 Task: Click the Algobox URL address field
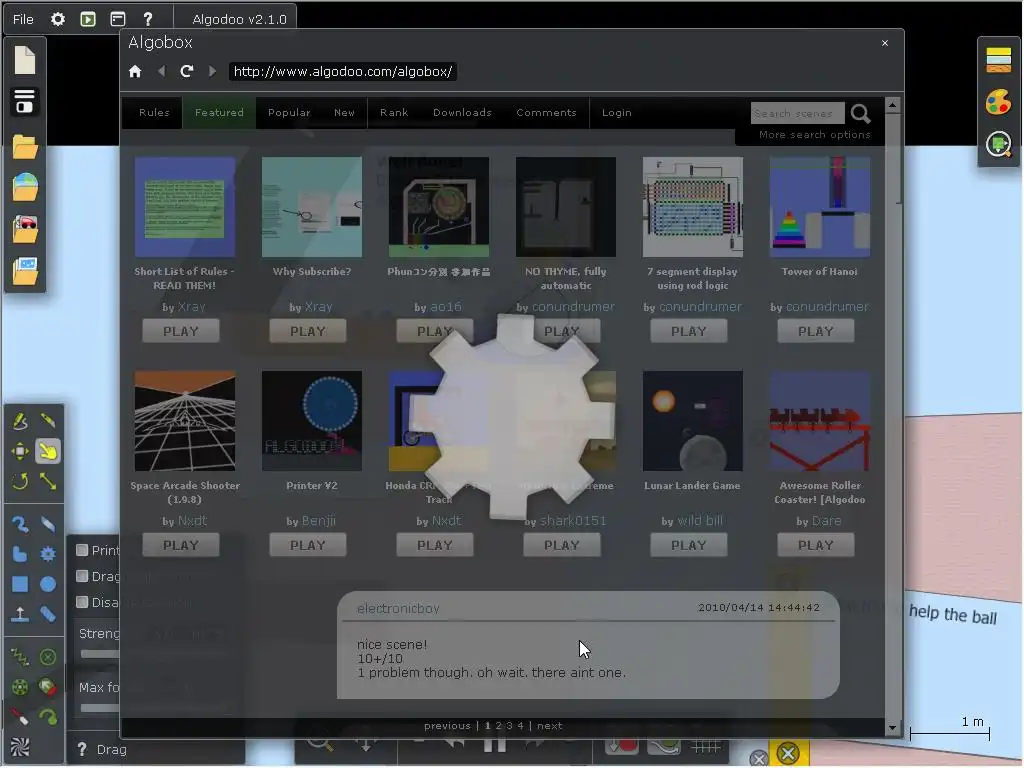click(x=343, y=71)
